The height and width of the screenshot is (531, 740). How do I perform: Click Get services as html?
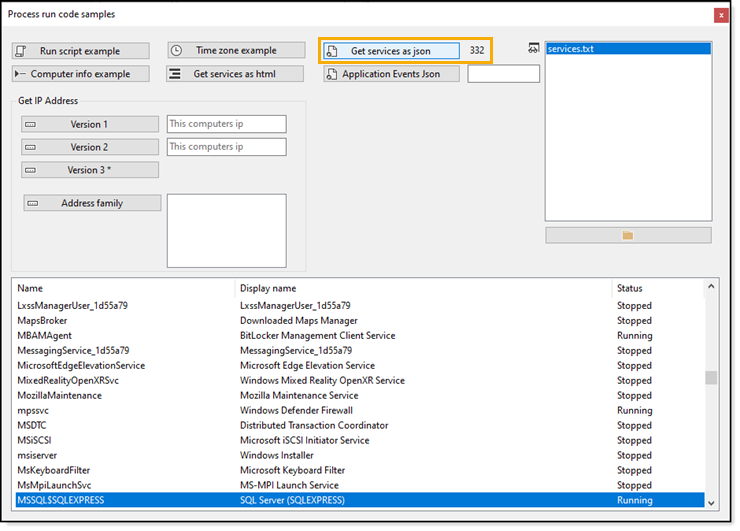pyautogui.click(x=235, y=74)
